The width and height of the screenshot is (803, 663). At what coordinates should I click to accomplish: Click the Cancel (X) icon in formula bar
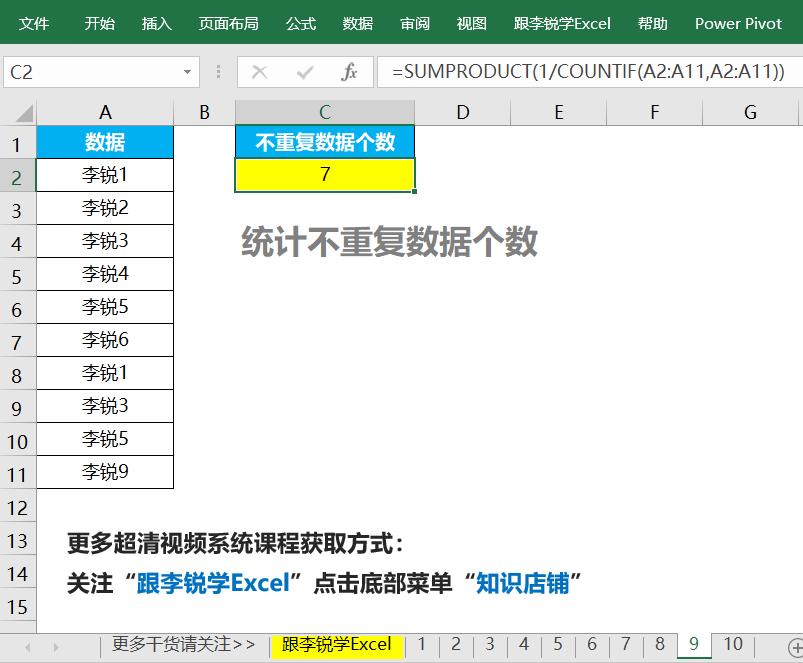click(261, 72)
